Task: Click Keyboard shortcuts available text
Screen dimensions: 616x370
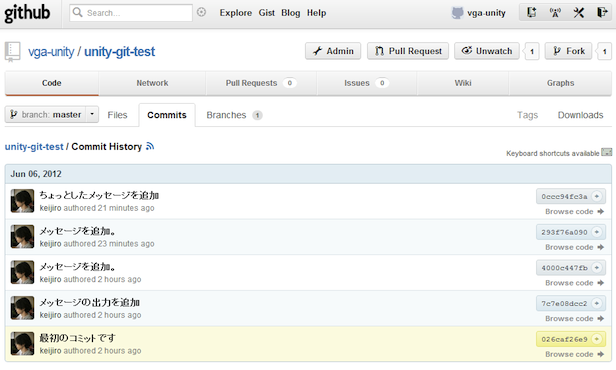Action: coord(552,153)
